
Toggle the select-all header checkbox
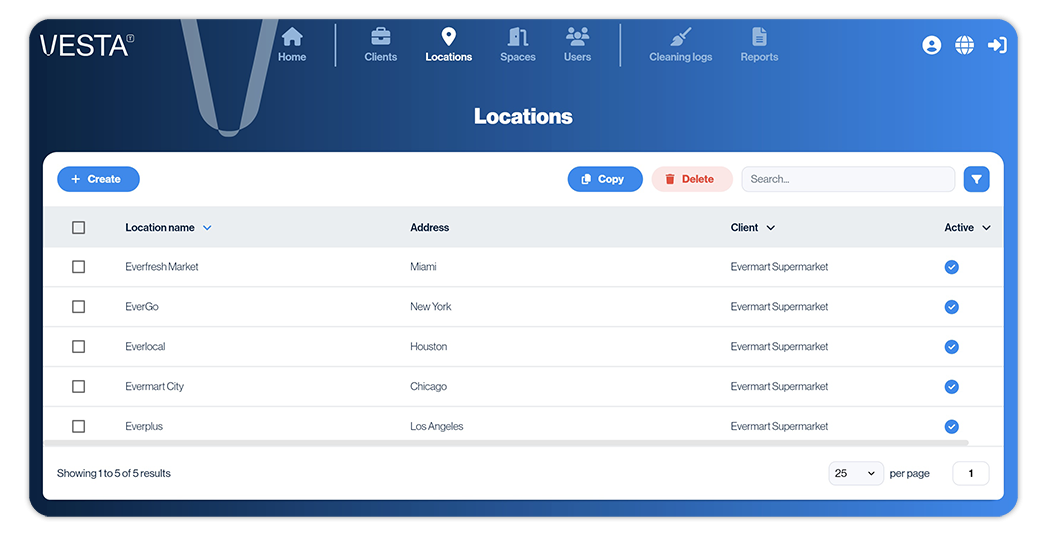pyautogui.click(x=79, y=228)
